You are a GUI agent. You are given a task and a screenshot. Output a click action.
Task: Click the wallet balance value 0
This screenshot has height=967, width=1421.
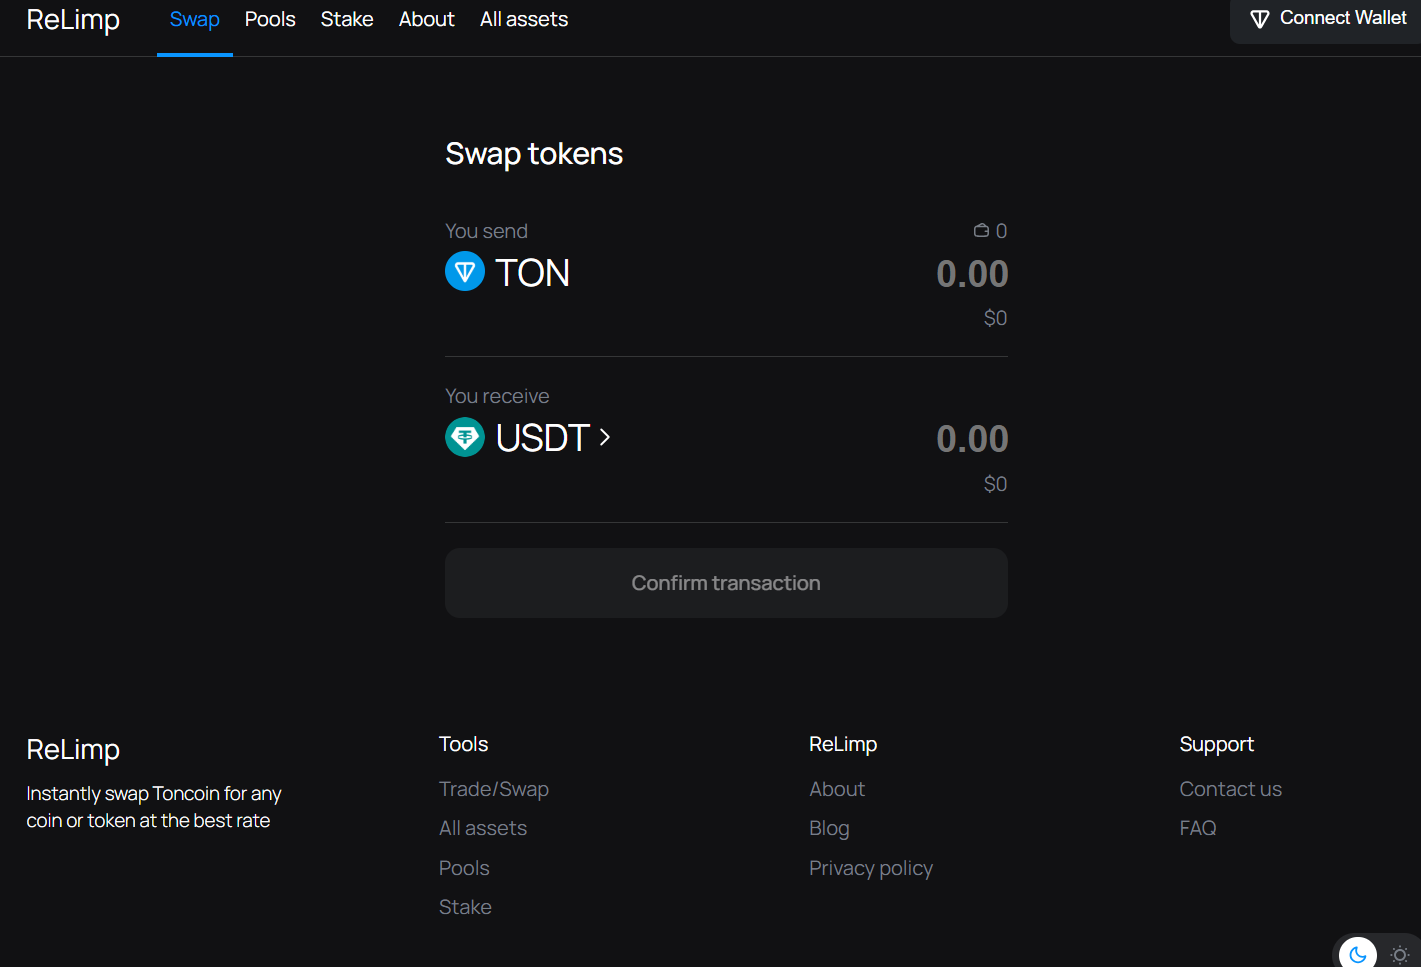(x=1001, y=231)
